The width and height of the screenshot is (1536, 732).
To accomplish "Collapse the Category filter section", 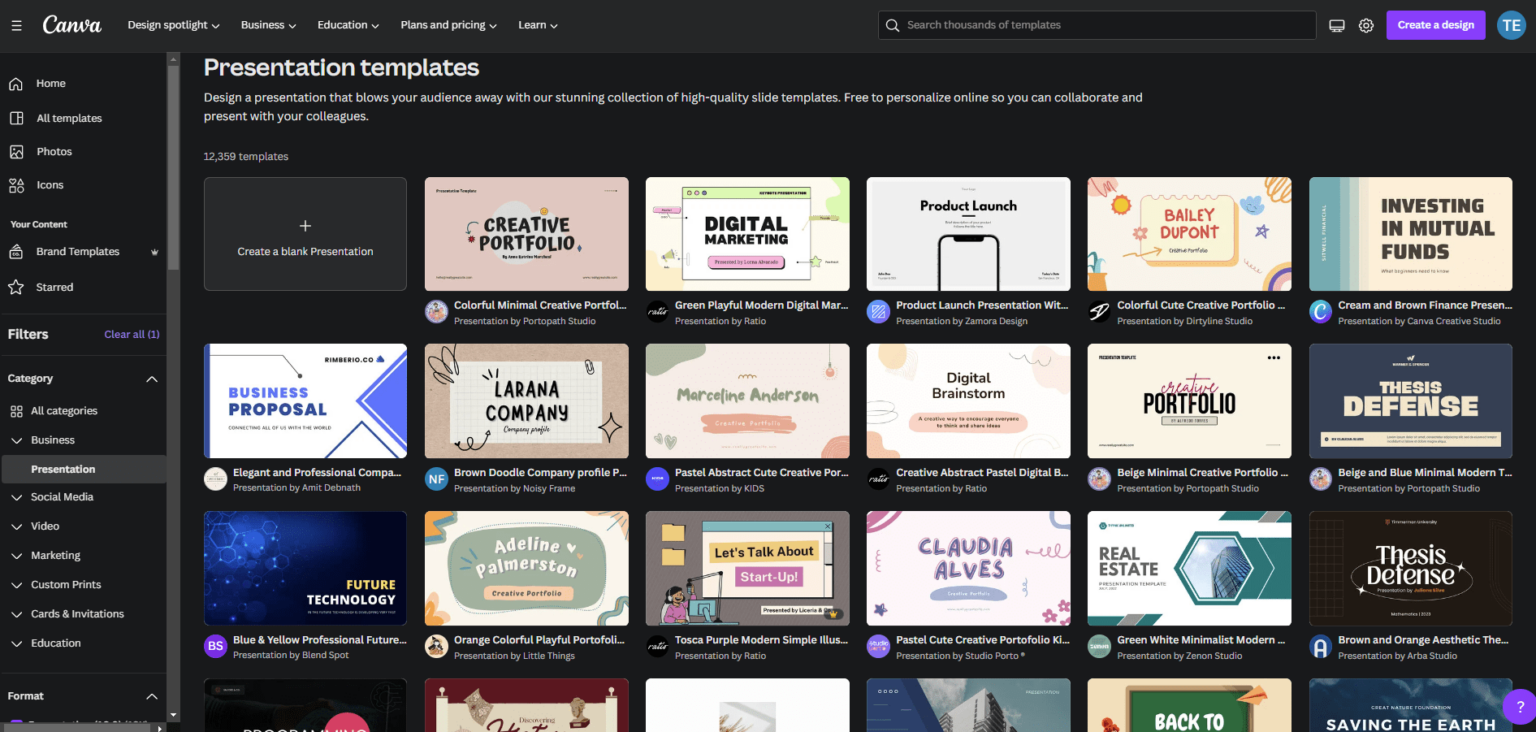I will 151,379.
